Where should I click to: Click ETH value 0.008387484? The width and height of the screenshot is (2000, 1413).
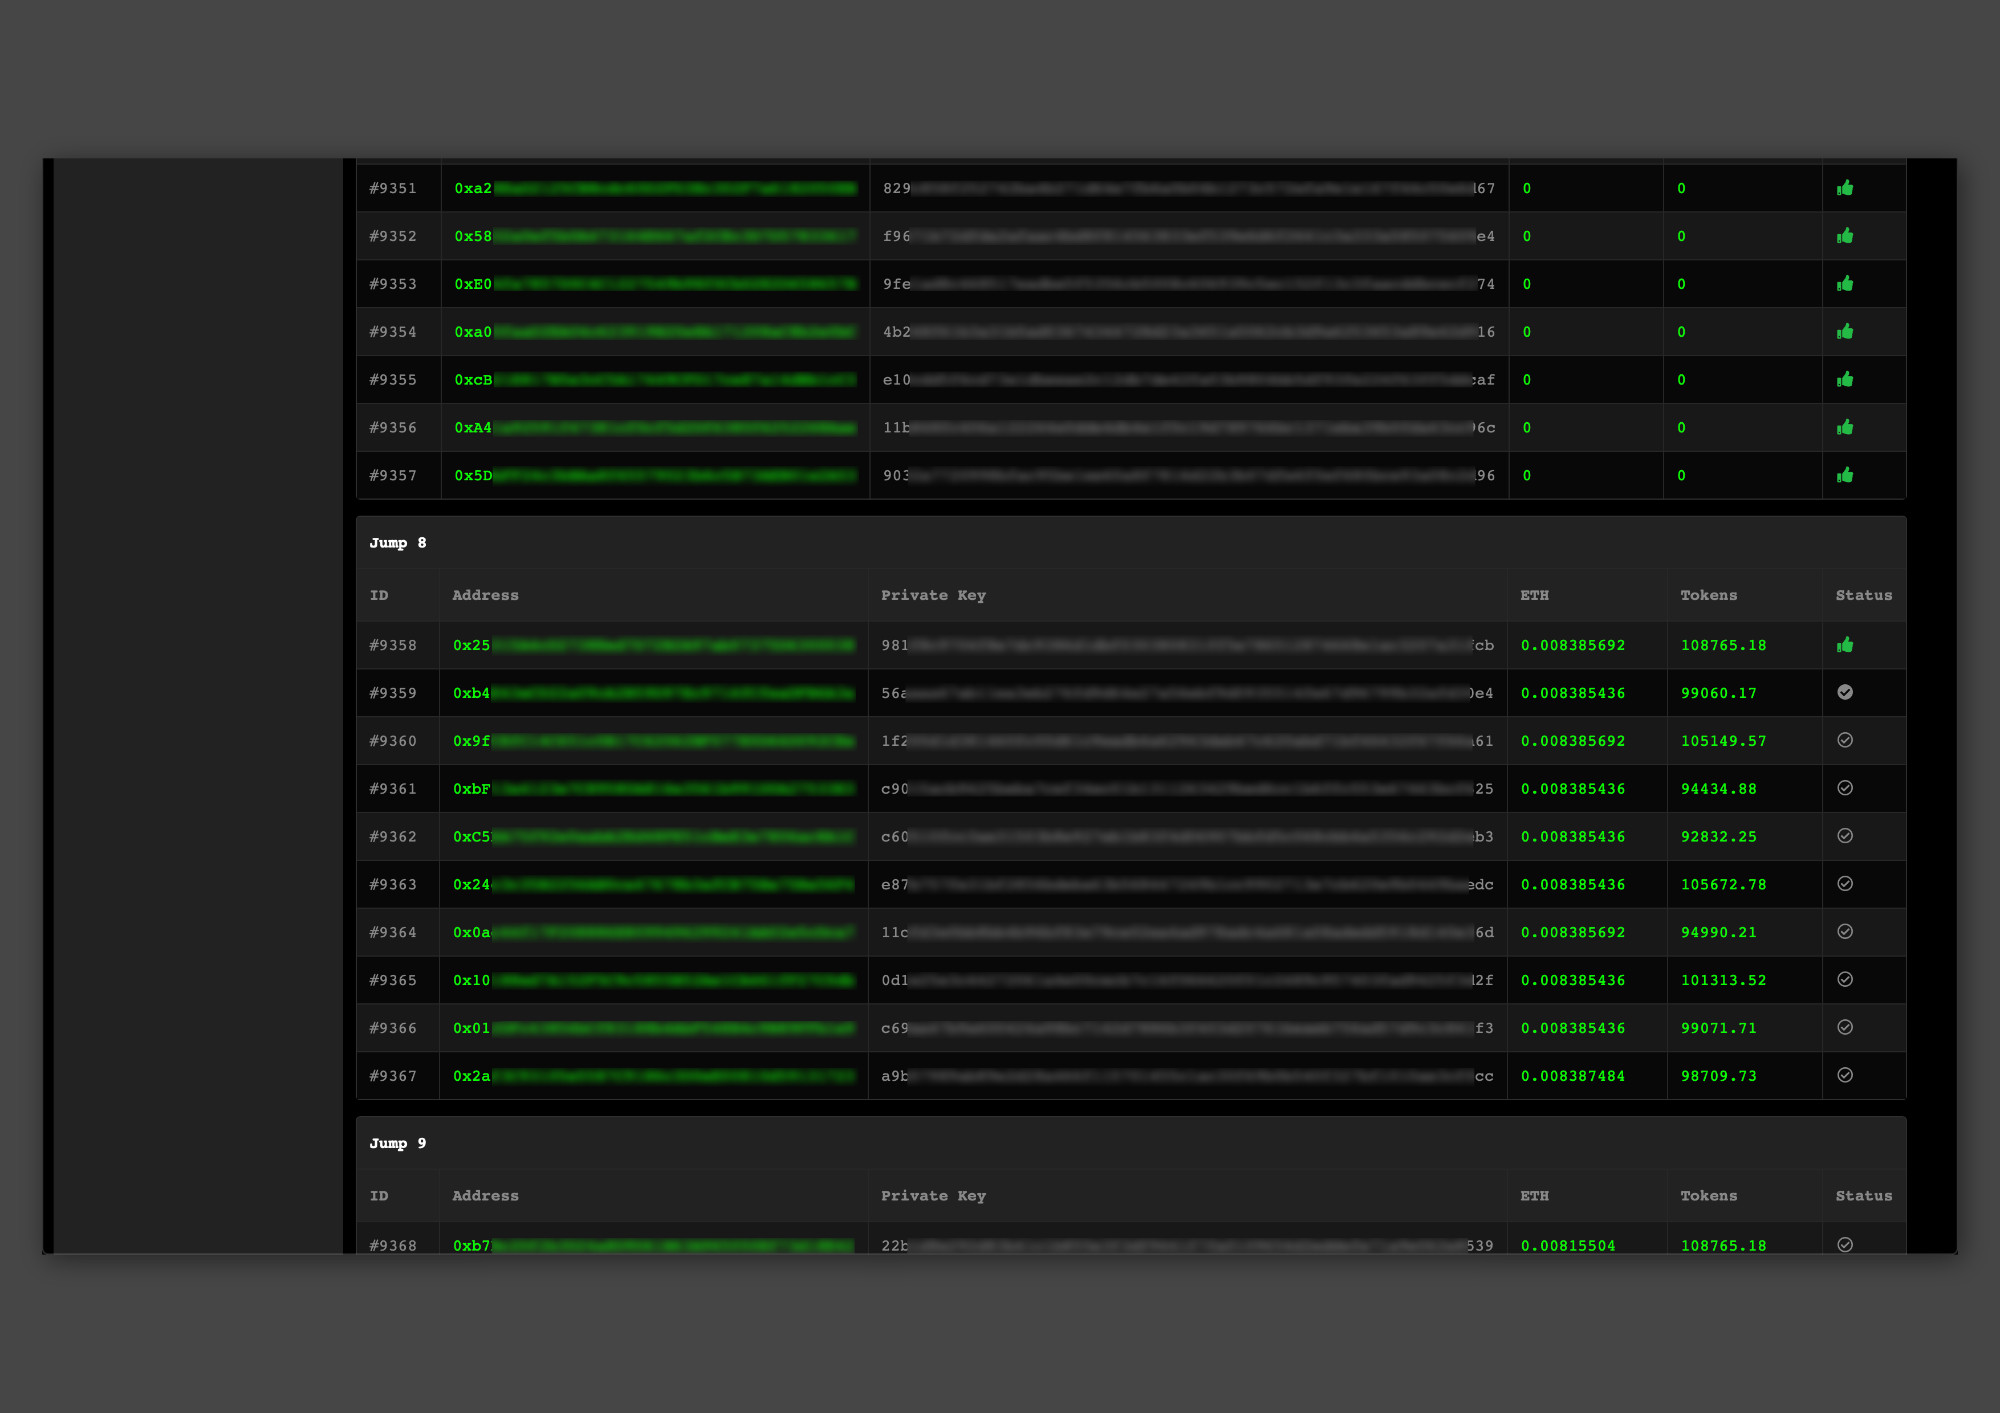coord(1573,1076)
